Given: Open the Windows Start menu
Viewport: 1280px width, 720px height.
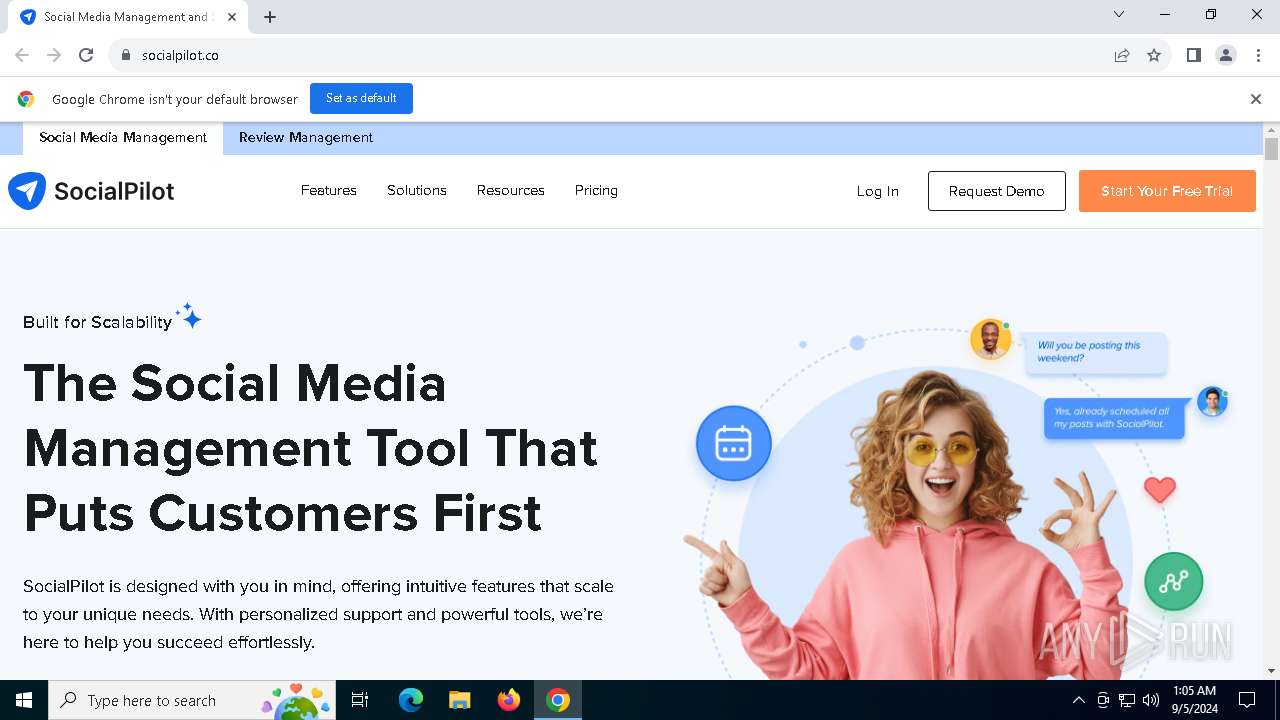Looking at the screenshot, I should [24, 700].
